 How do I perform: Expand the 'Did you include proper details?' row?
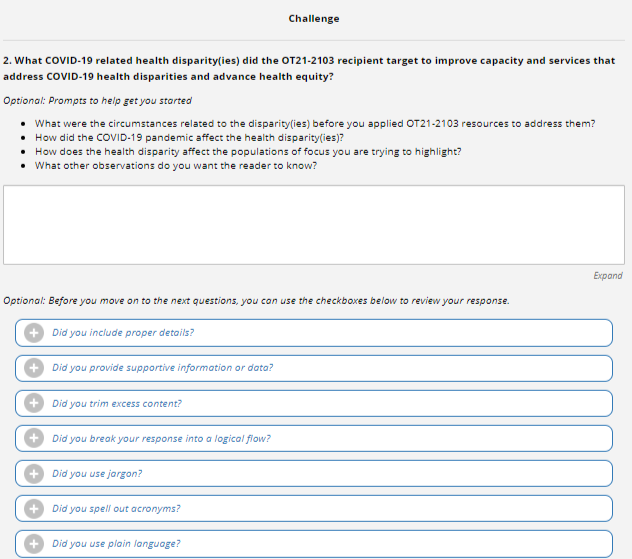pyautogui.click(x=123, y=333)
